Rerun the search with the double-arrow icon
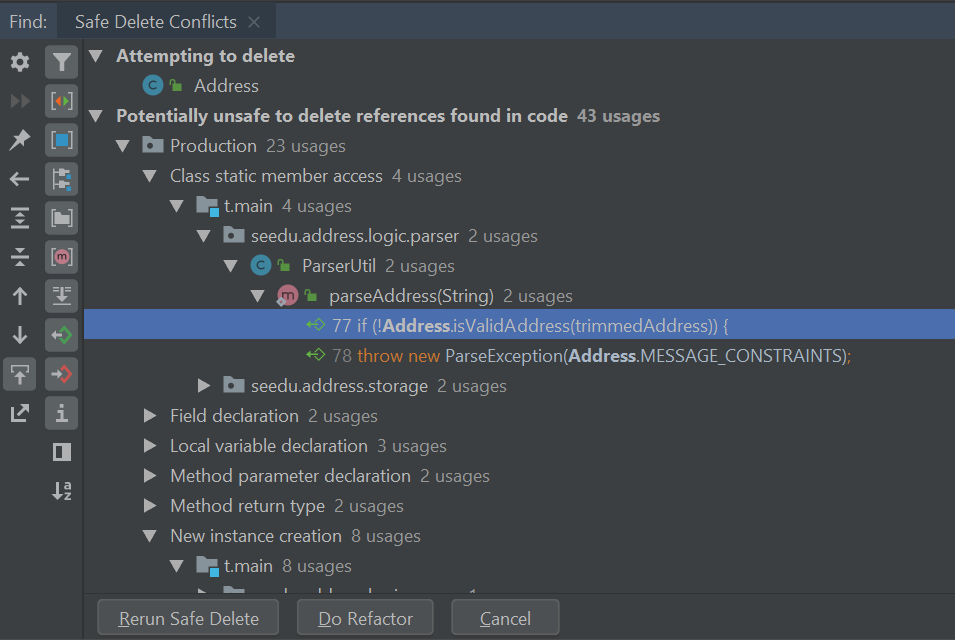The image size is (955, 640). click(20, 101)
